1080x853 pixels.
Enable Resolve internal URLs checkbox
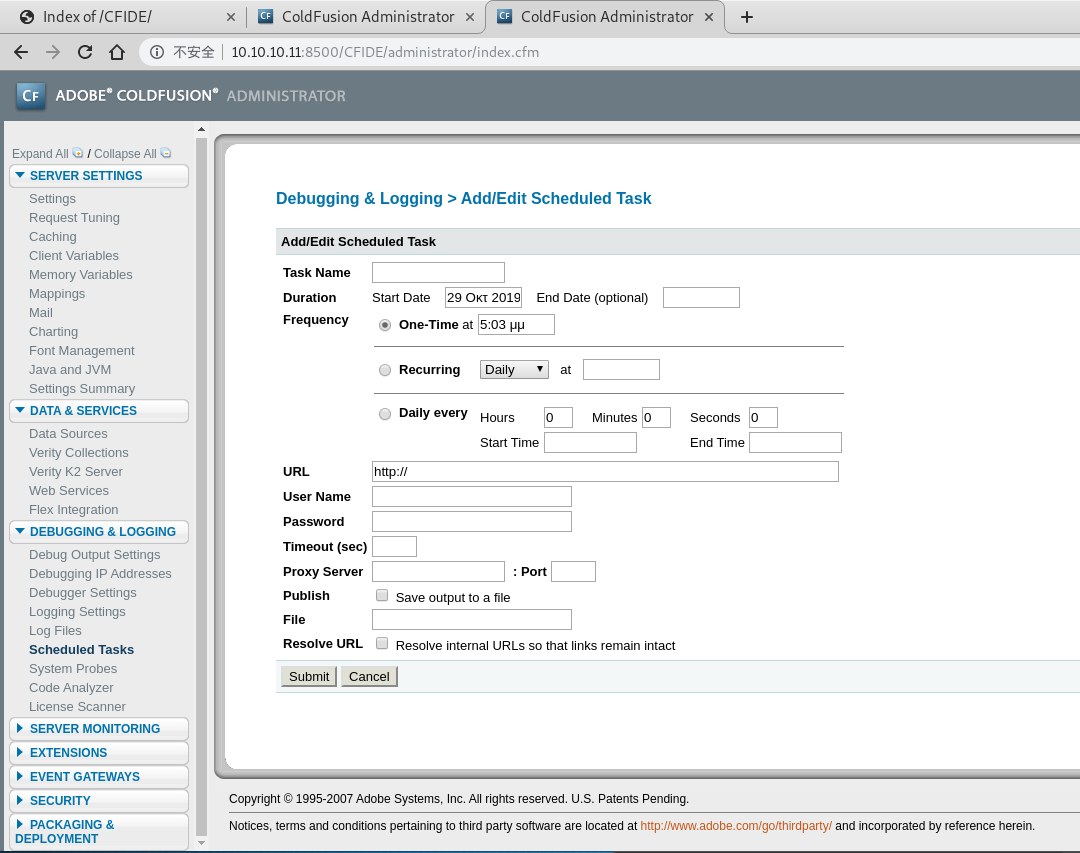(x=382, y=644)
